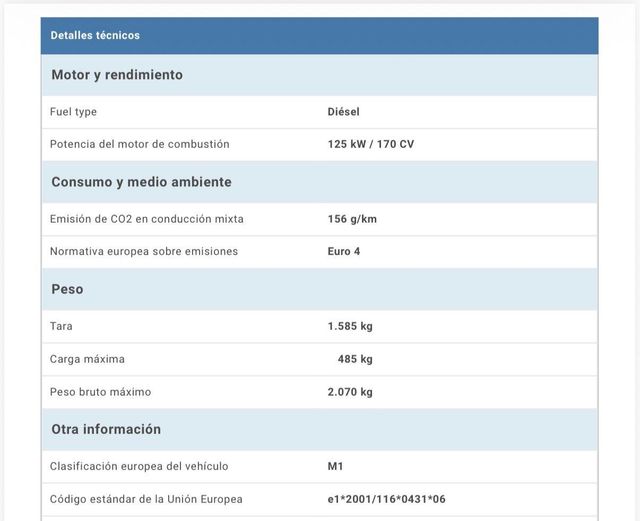This screenshot has height=521, width=640.
Task: Click Normativa europea sobre emisiones label
Action: point(144,251)
